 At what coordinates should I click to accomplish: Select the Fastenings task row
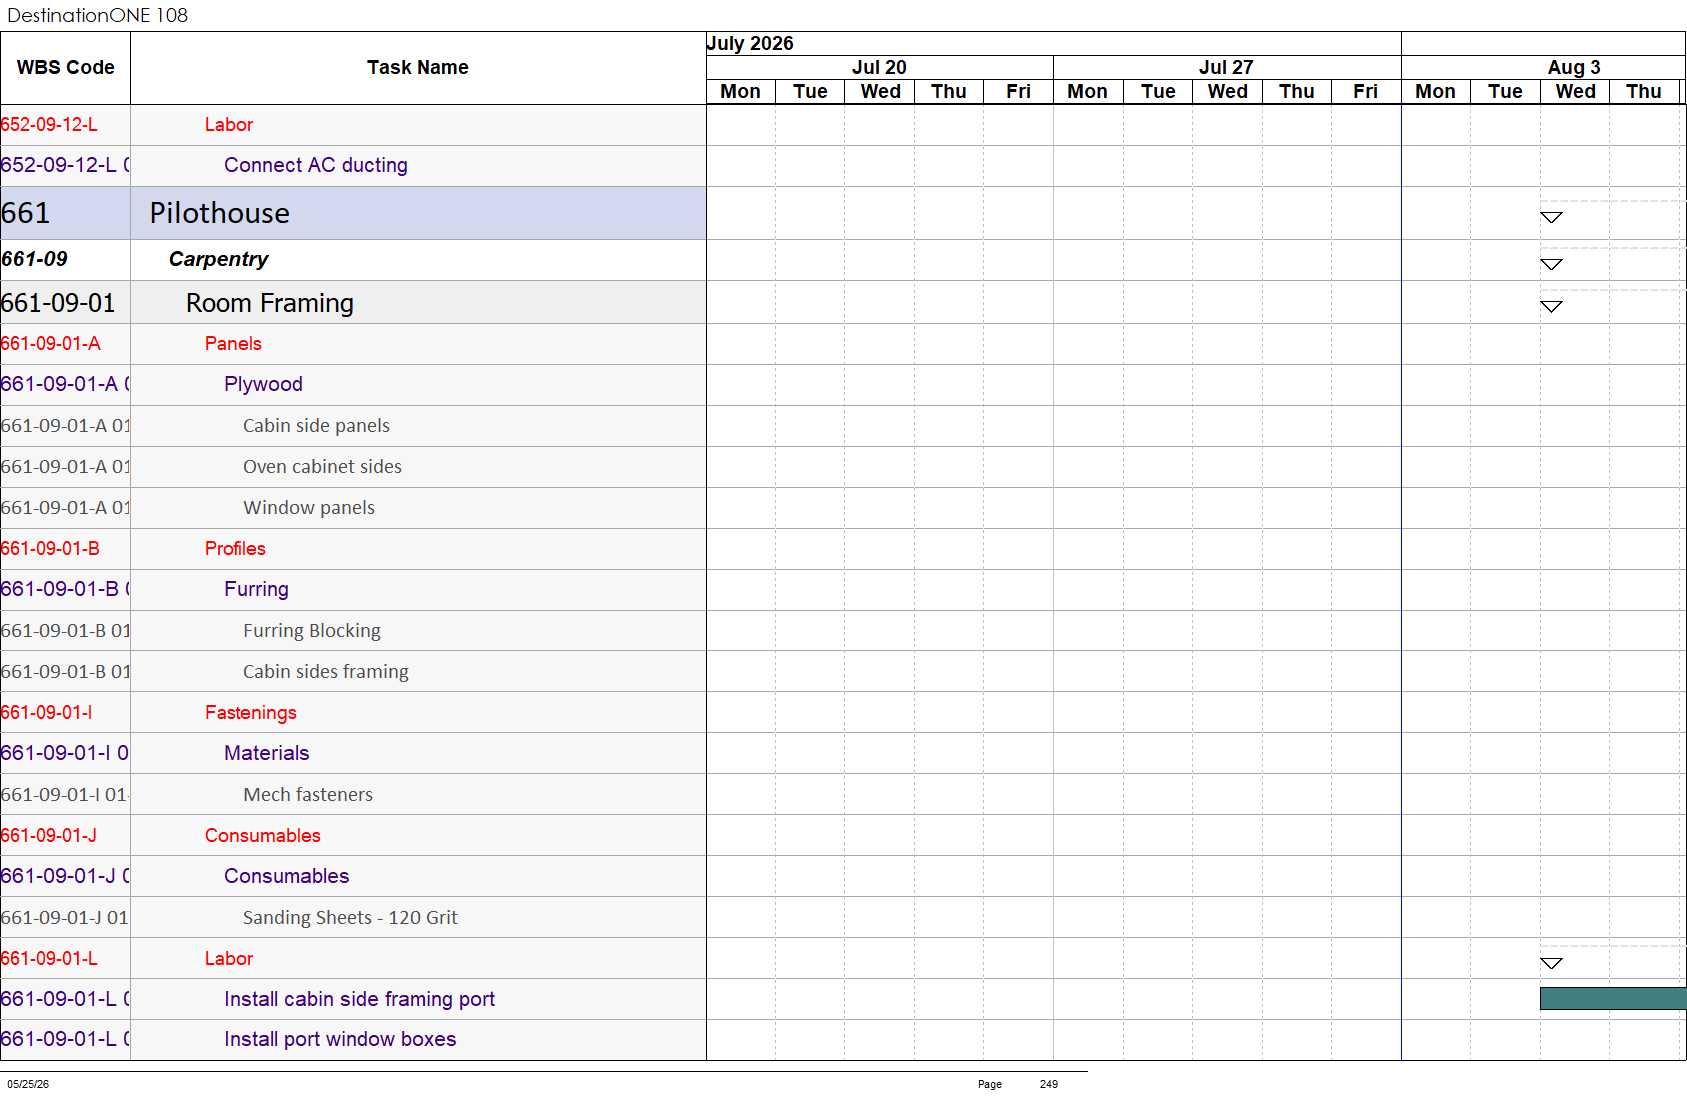(x=353, y=713)
